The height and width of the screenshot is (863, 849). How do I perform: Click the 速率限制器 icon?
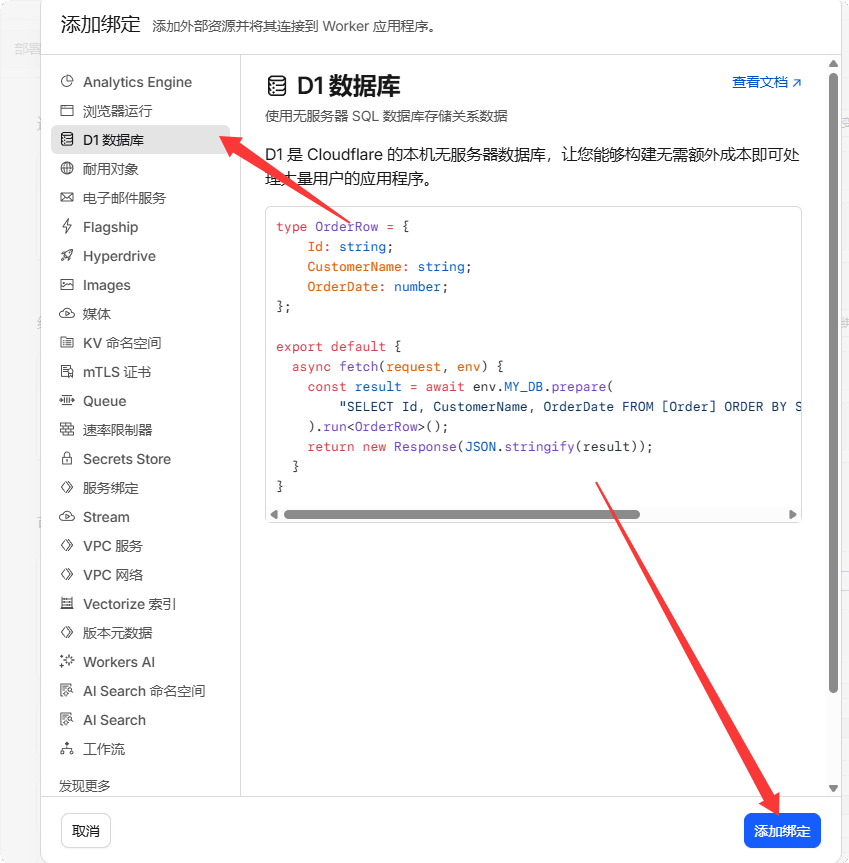tap(67, 429)
